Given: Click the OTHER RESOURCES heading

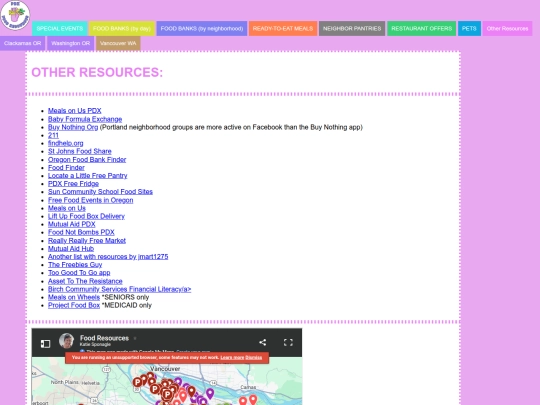Looking at the screenshot, I should [x=97, y=72].
